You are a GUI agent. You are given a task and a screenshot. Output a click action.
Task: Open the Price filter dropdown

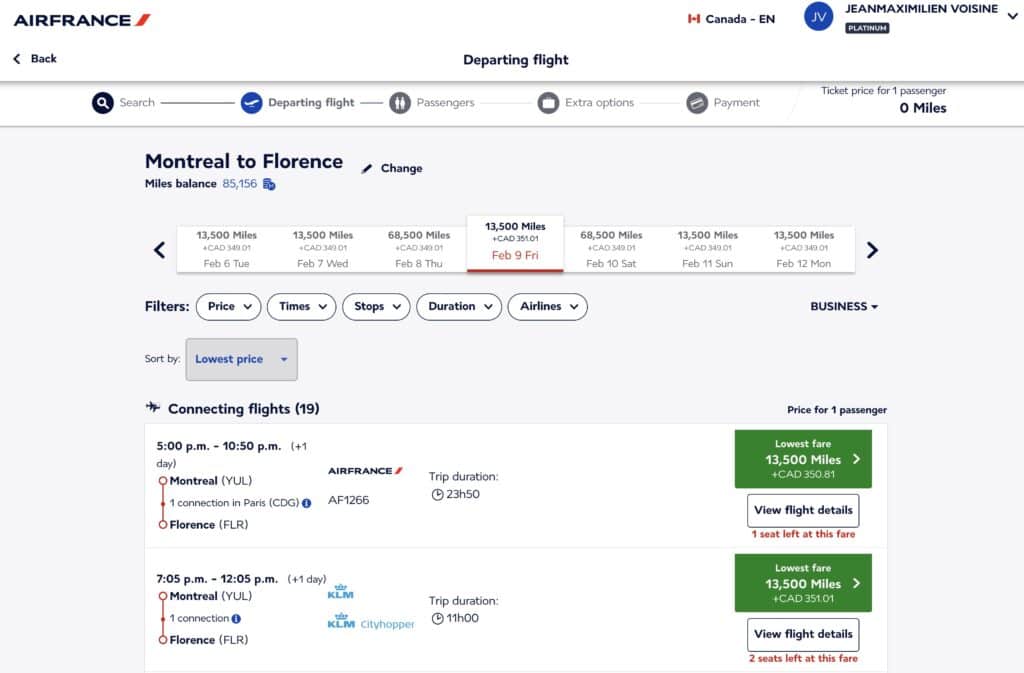pos(228,307)
